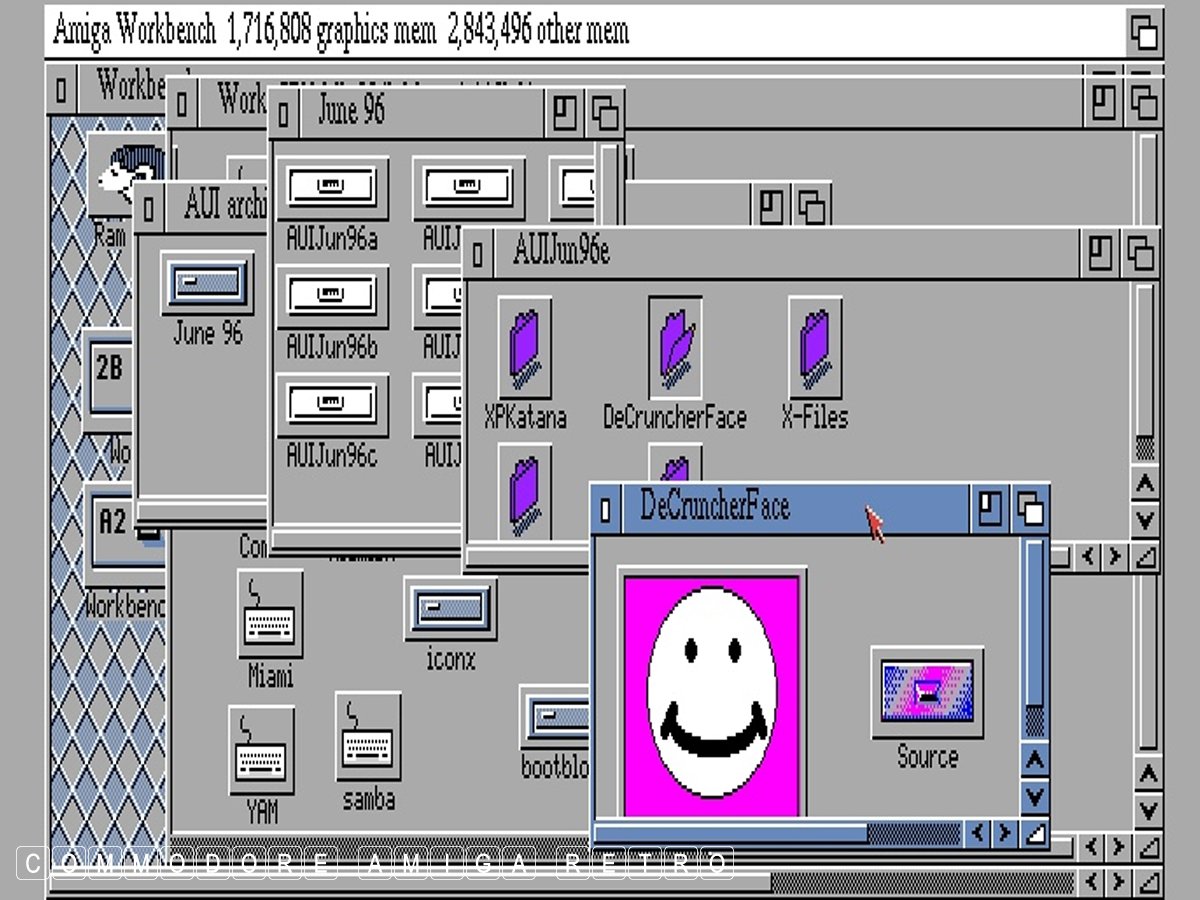
Task: Open the AUIJun96b archive drawer
Action: 332,295
